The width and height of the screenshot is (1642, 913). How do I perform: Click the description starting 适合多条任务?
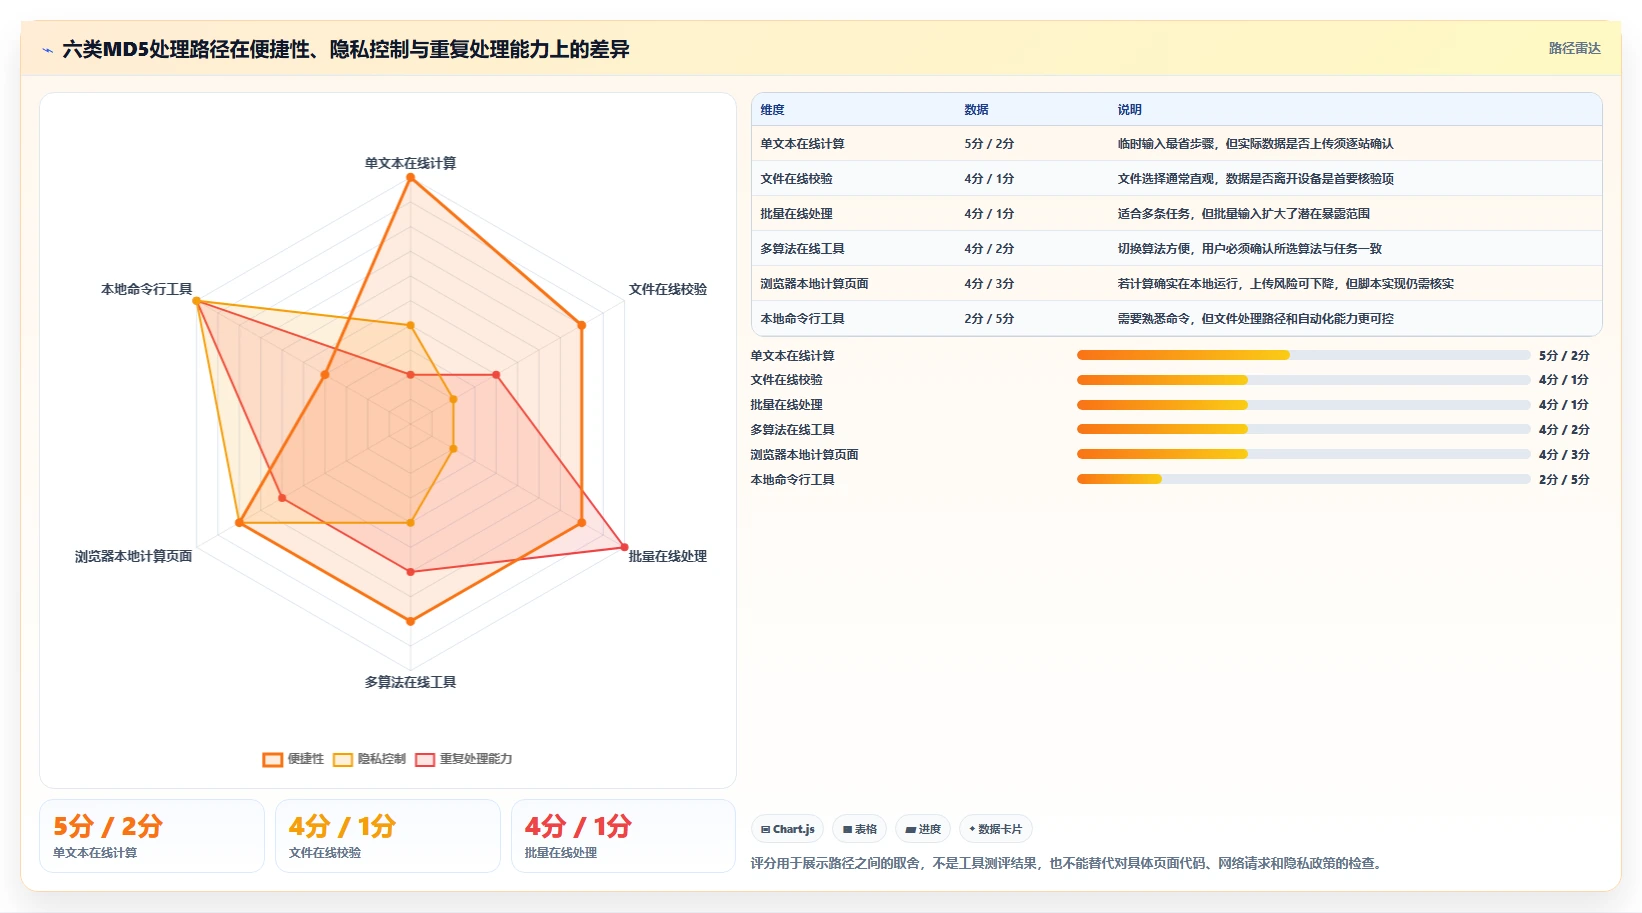point(1243,214)
